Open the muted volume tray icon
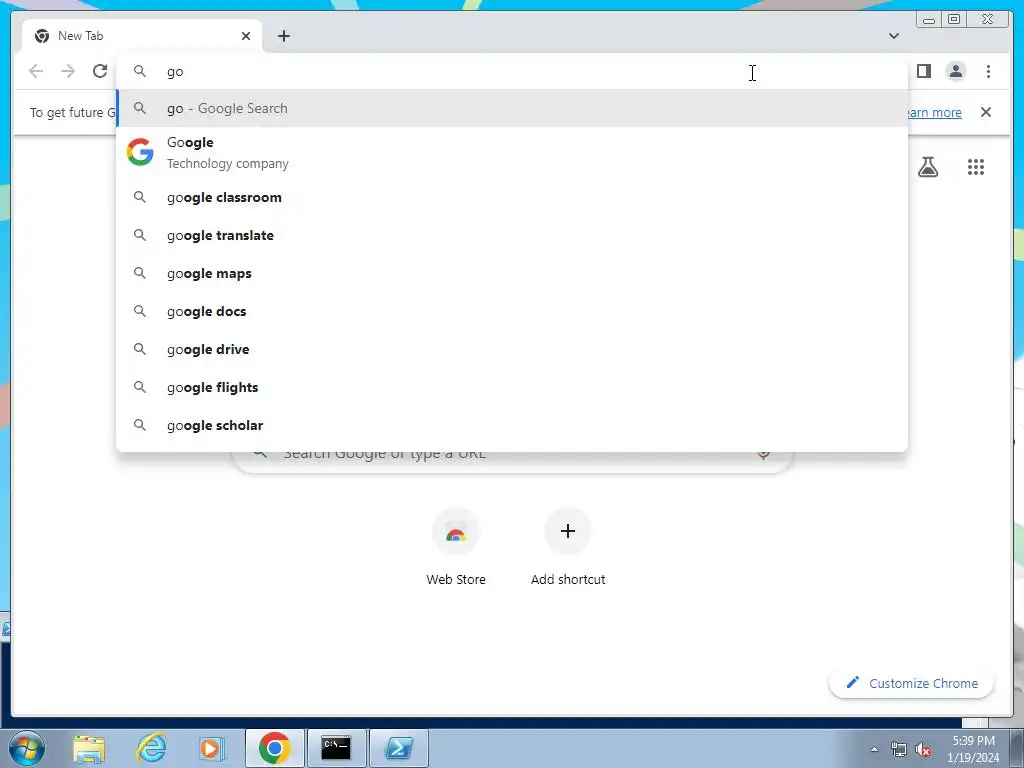The image size is (1024, 768). coord(923,750)
